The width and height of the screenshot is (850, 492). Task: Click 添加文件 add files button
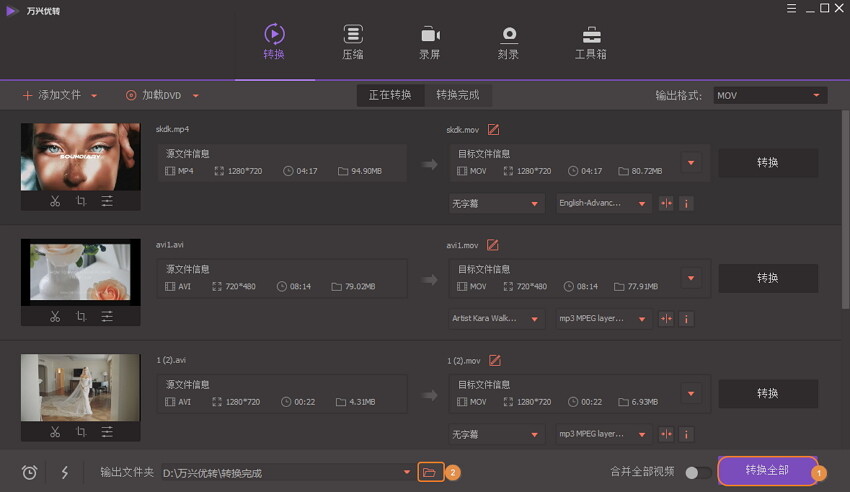click(52, 95)
